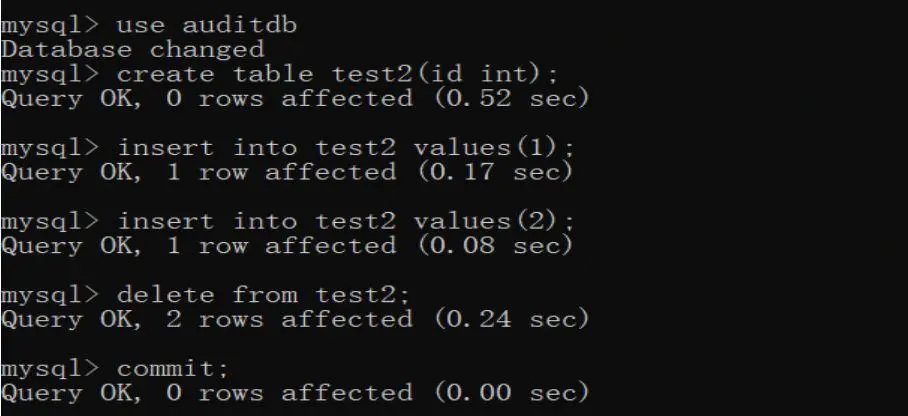Click the word 'auditdb' in first line
The height and width of the screenshot is (416, 908).
tap(239, 25)
